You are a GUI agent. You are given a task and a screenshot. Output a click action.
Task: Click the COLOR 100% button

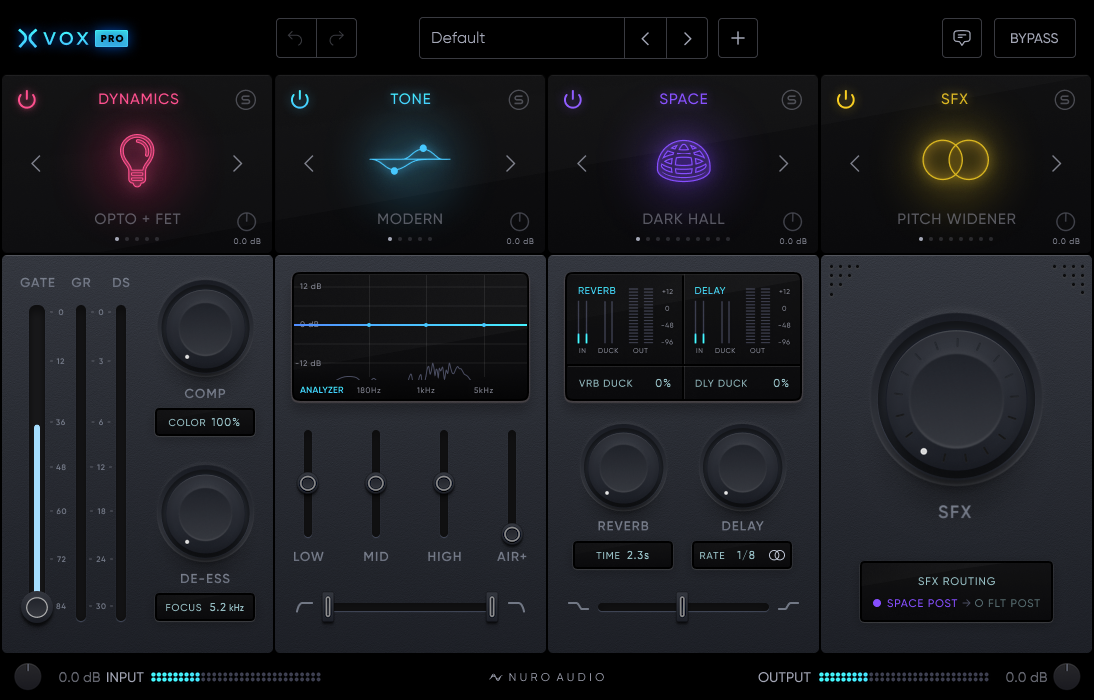(205, 422)
